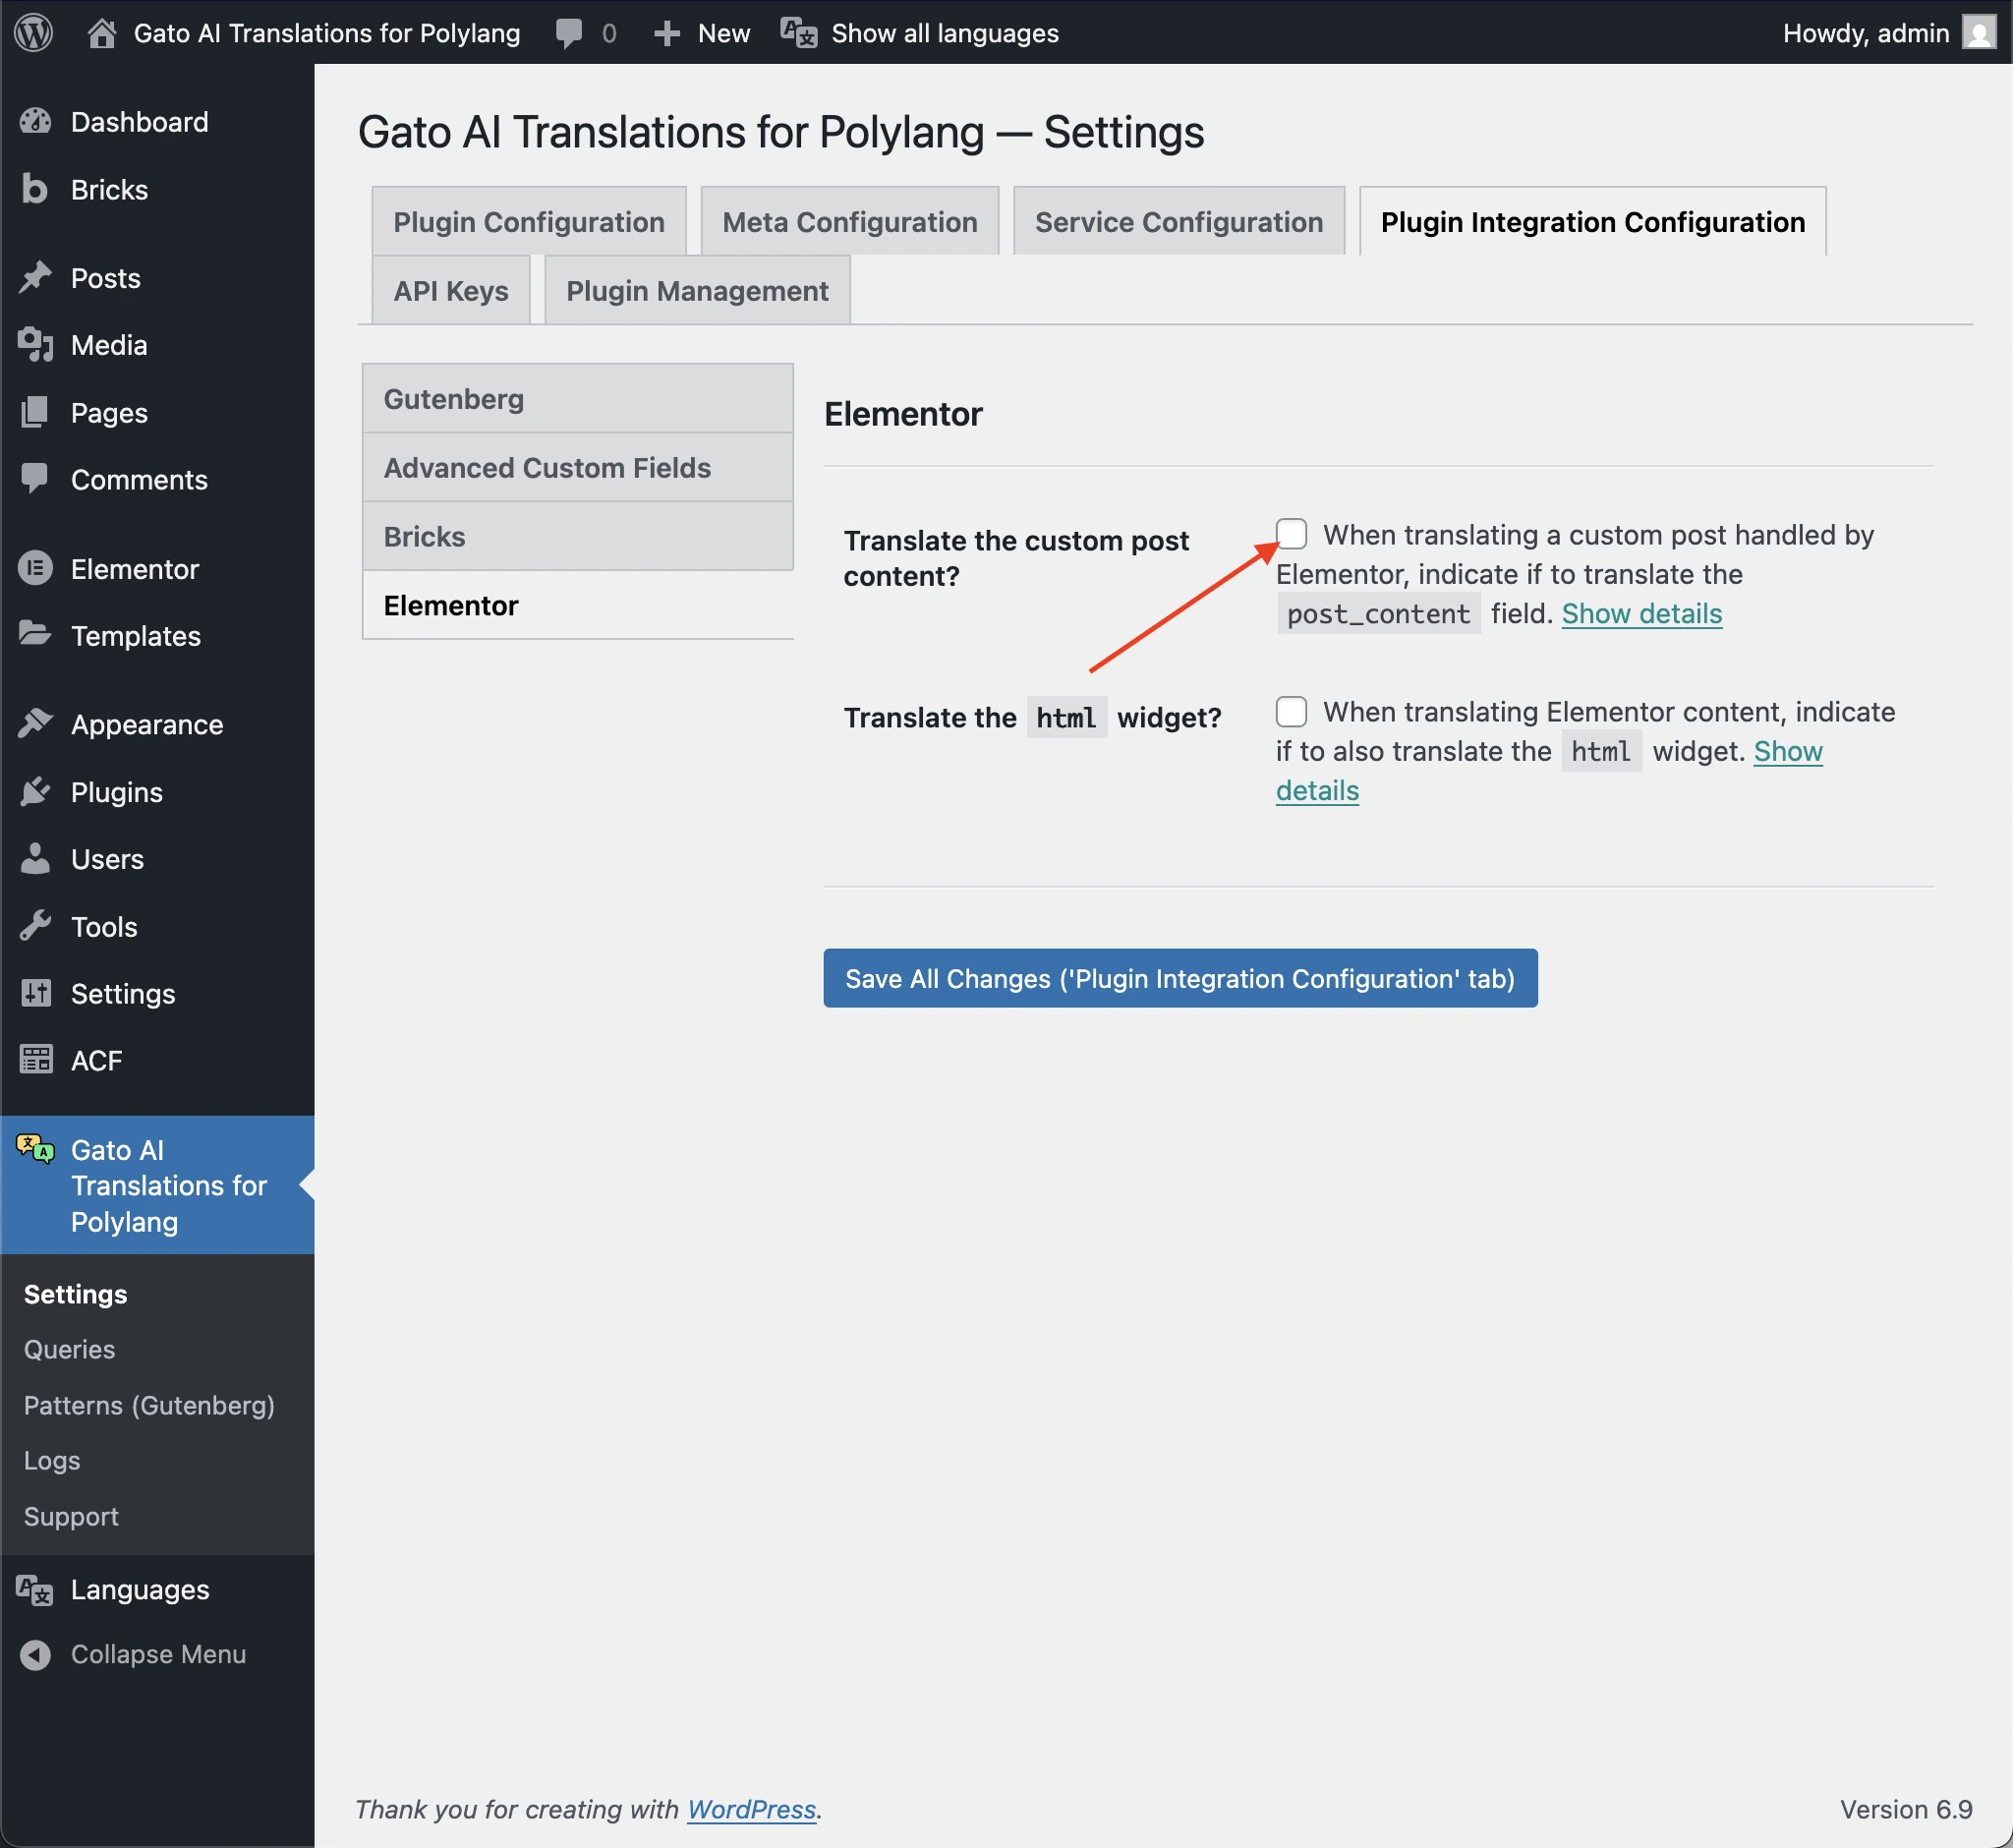Open Elementor from the sidebar icon

(x=36, y=568)
